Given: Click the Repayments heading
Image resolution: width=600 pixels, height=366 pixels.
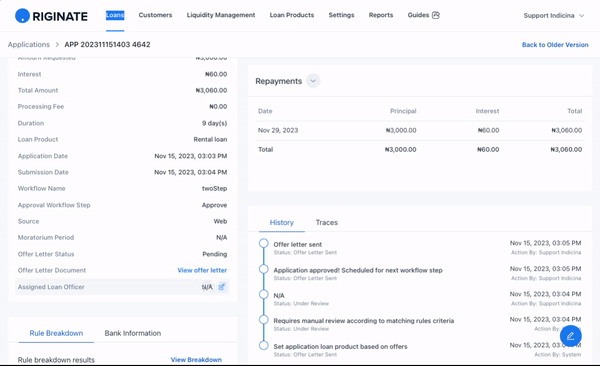Looking at the screenshot, I should pos(279,81).
